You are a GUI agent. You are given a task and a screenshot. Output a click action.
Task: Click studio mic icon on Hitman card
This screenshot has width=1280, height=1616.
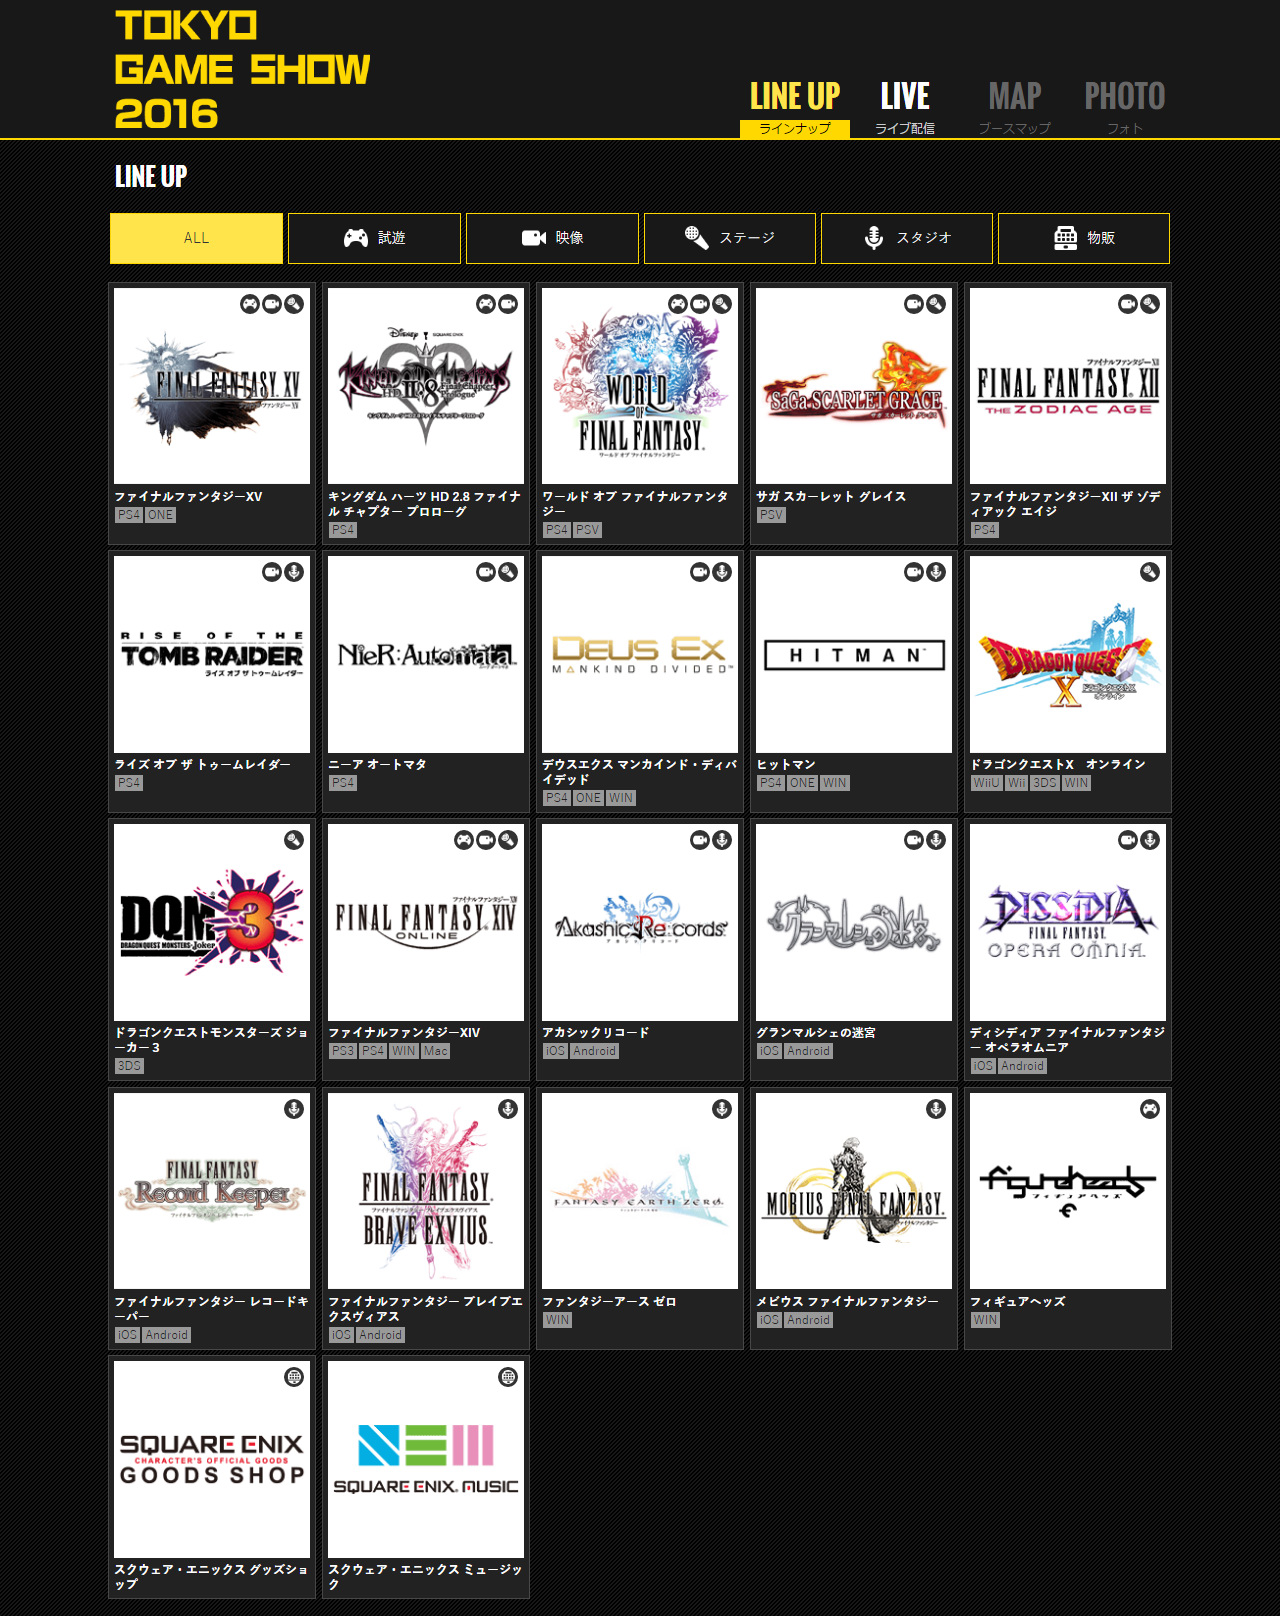click(x=936, y=572)
